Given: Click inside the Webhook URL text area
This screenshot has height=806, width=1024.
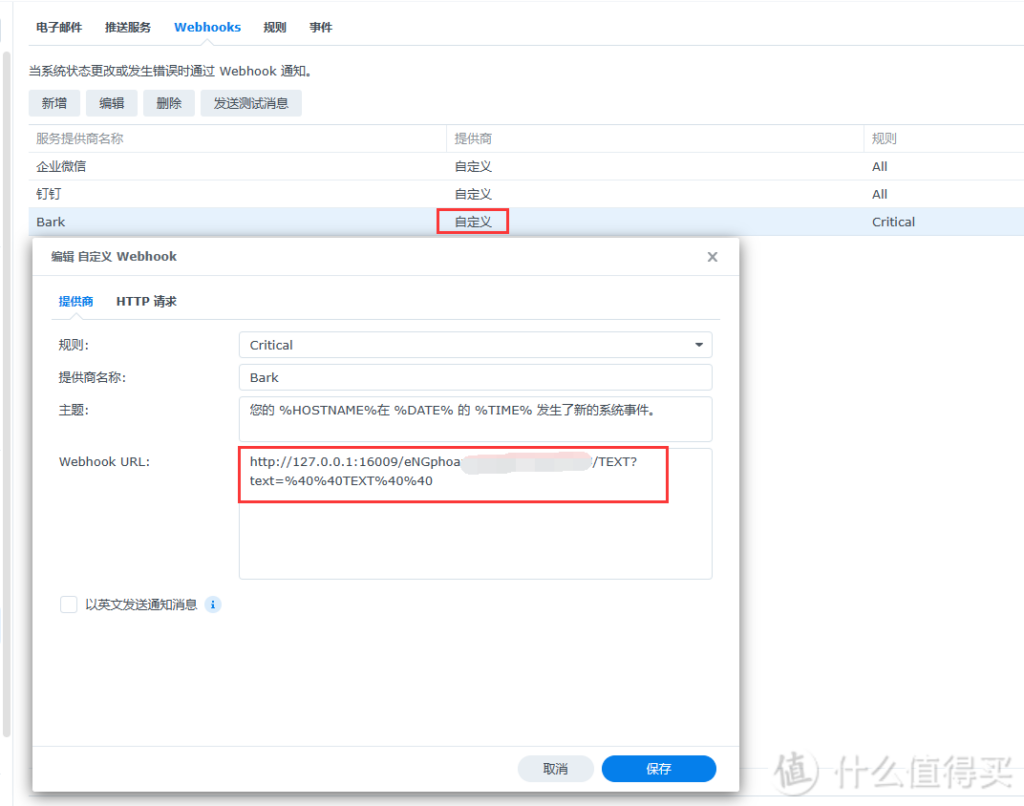Looking at the screenshot, I should click(x=475, y=540).
